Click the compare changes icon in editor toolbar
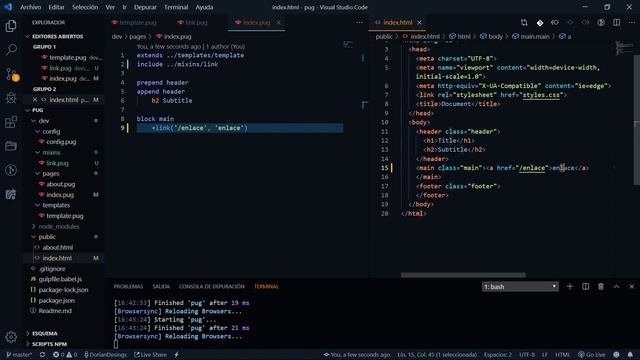This screenshot has width=640, height=360. (524, 22)
